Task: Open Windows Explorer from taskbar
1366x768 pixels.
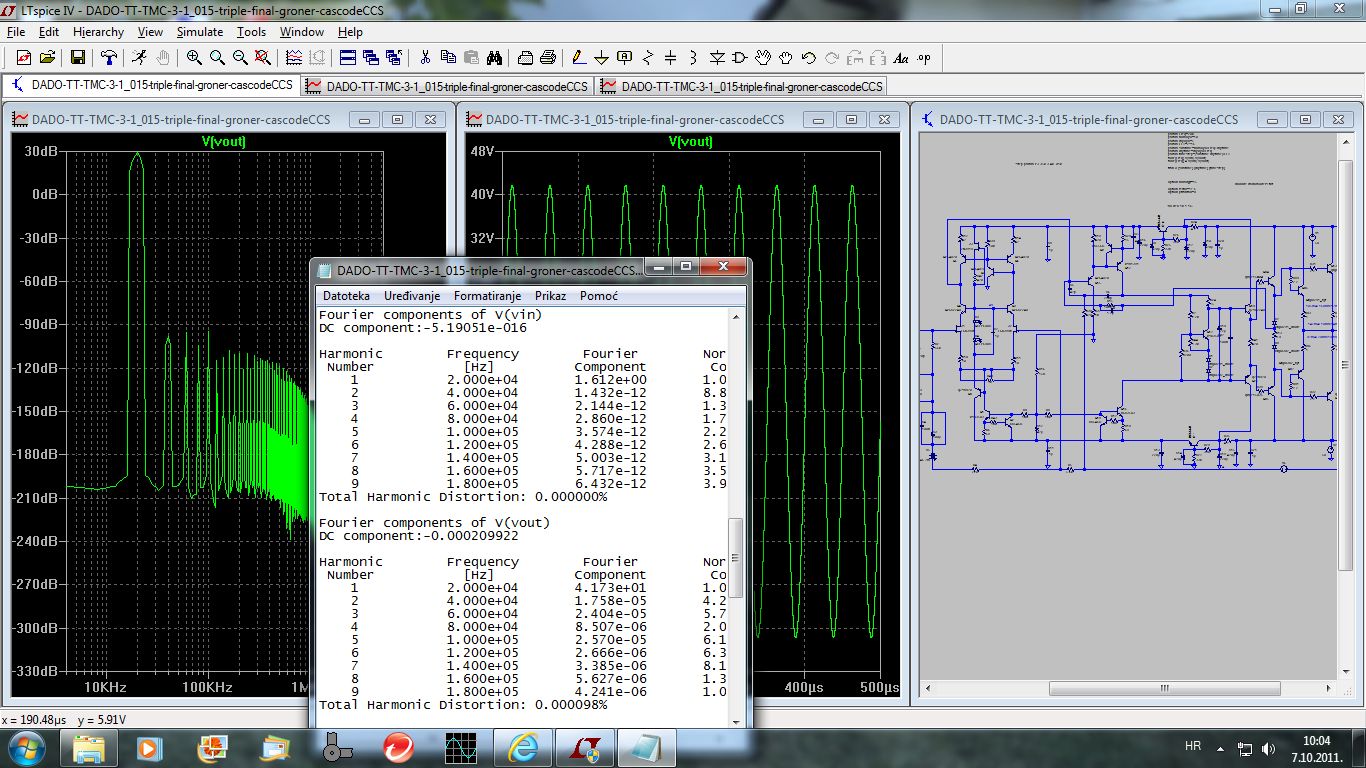Action: point(89,747)
